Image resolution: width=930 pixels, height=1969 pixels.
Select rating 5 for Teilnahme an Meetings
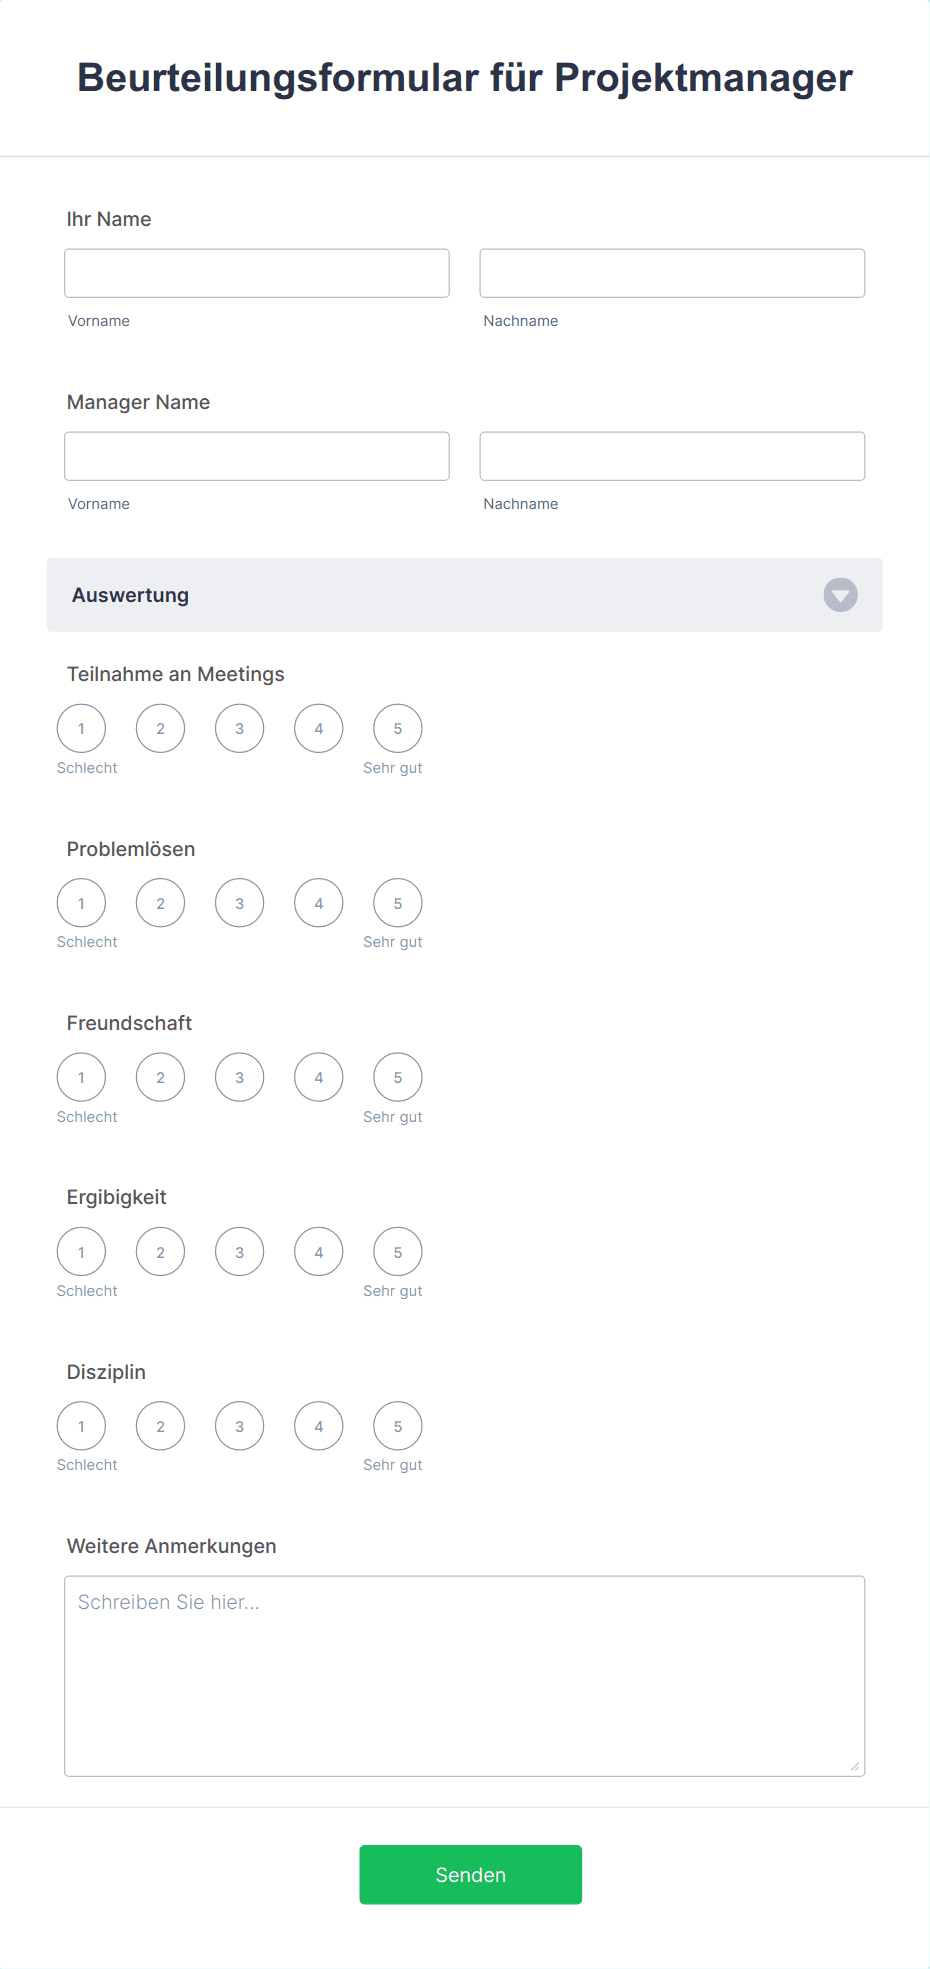pyautogui.click(x=397, y=729)
